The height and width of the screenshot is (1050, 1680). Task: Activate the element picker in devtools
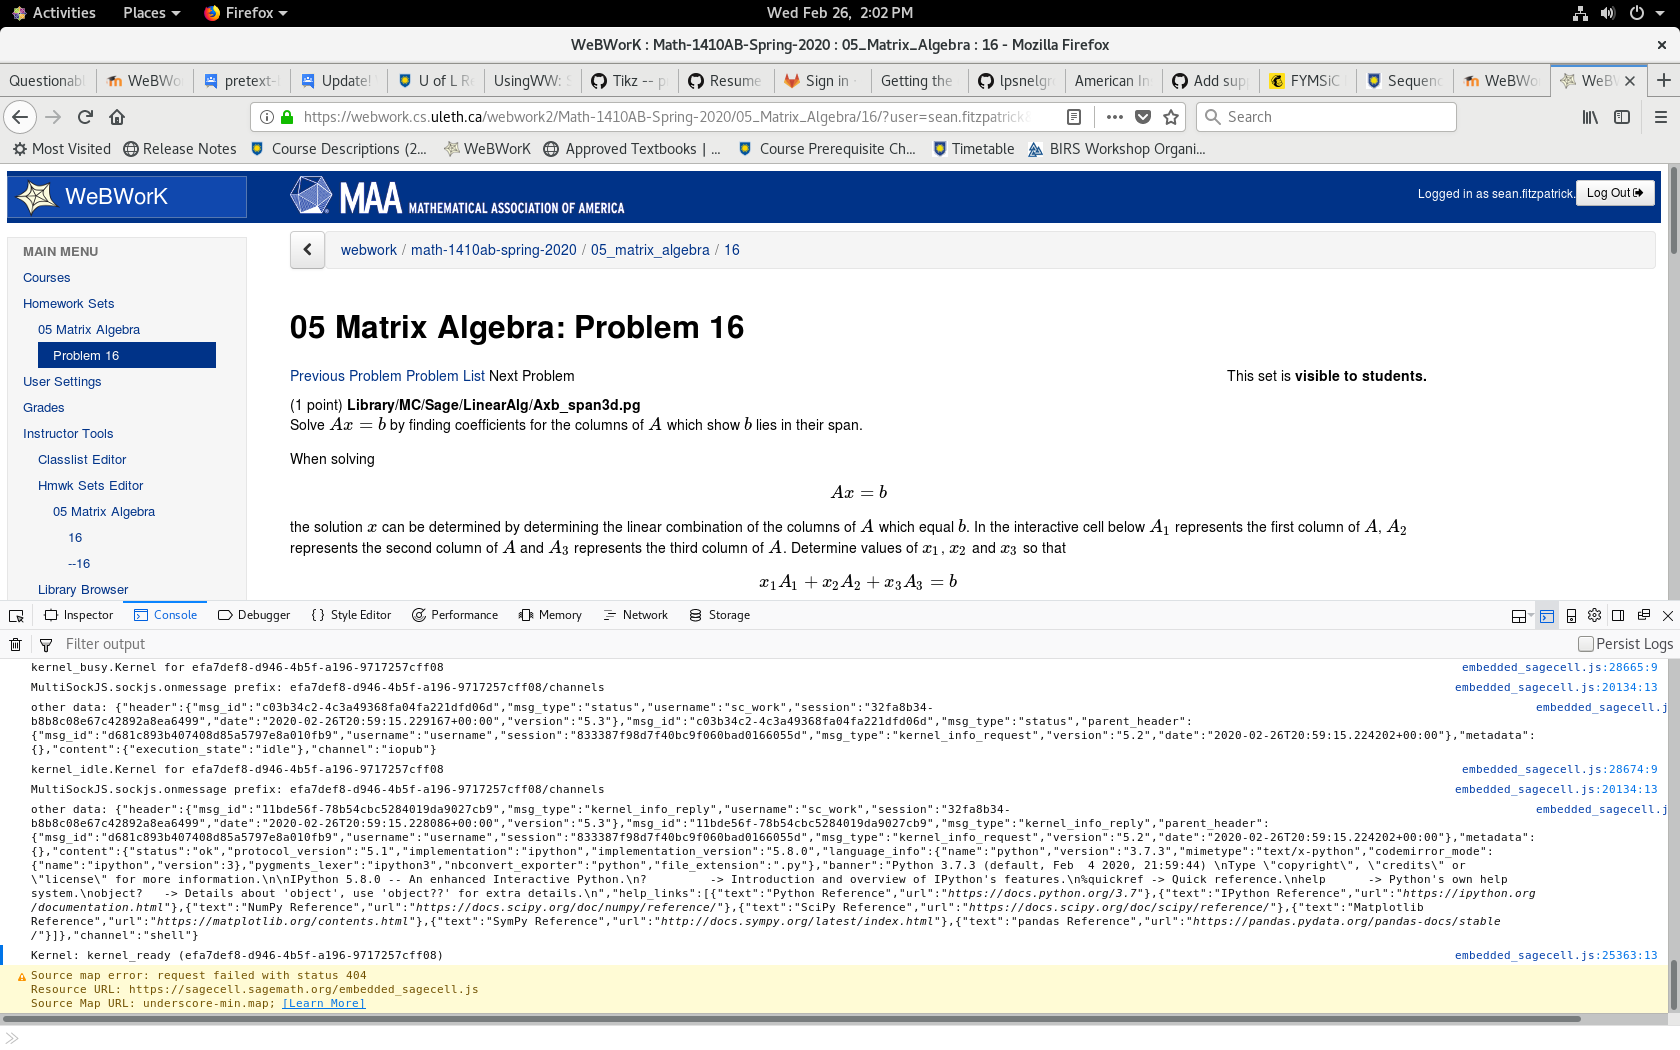16,615
